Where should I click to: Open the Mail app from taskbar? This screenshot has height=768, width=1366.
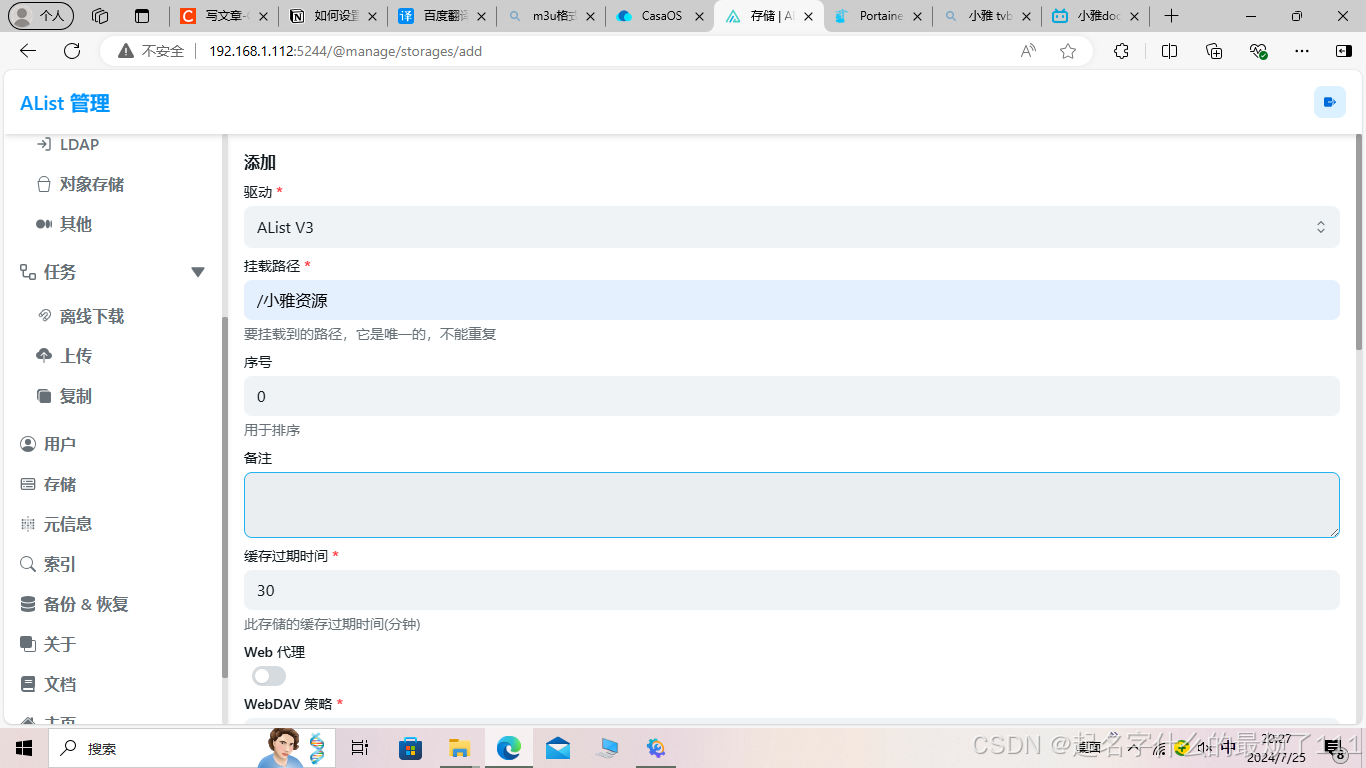558,748
